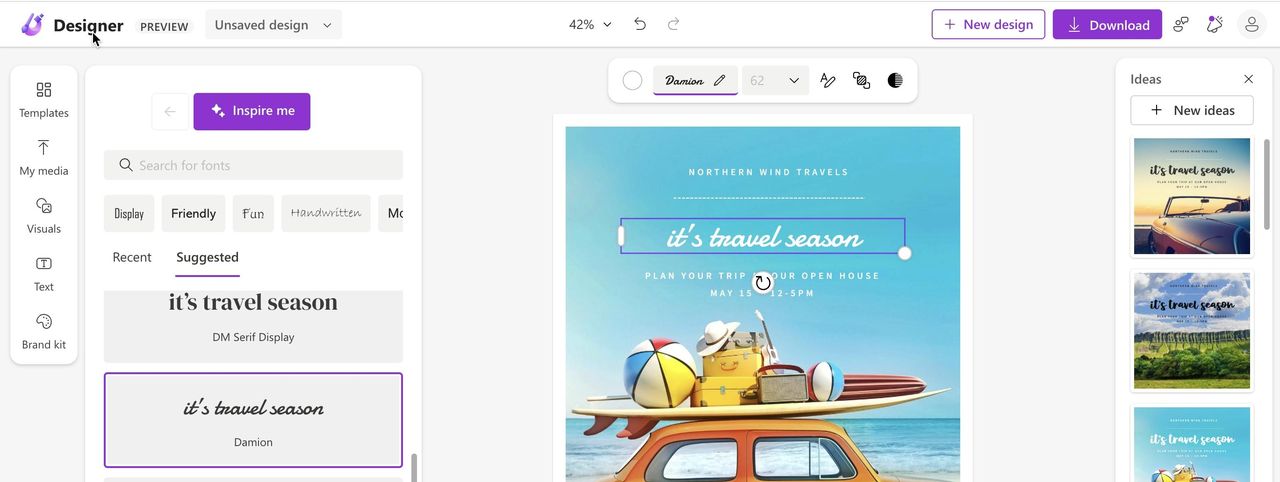Open the white text color swatch

click(632, 81)
